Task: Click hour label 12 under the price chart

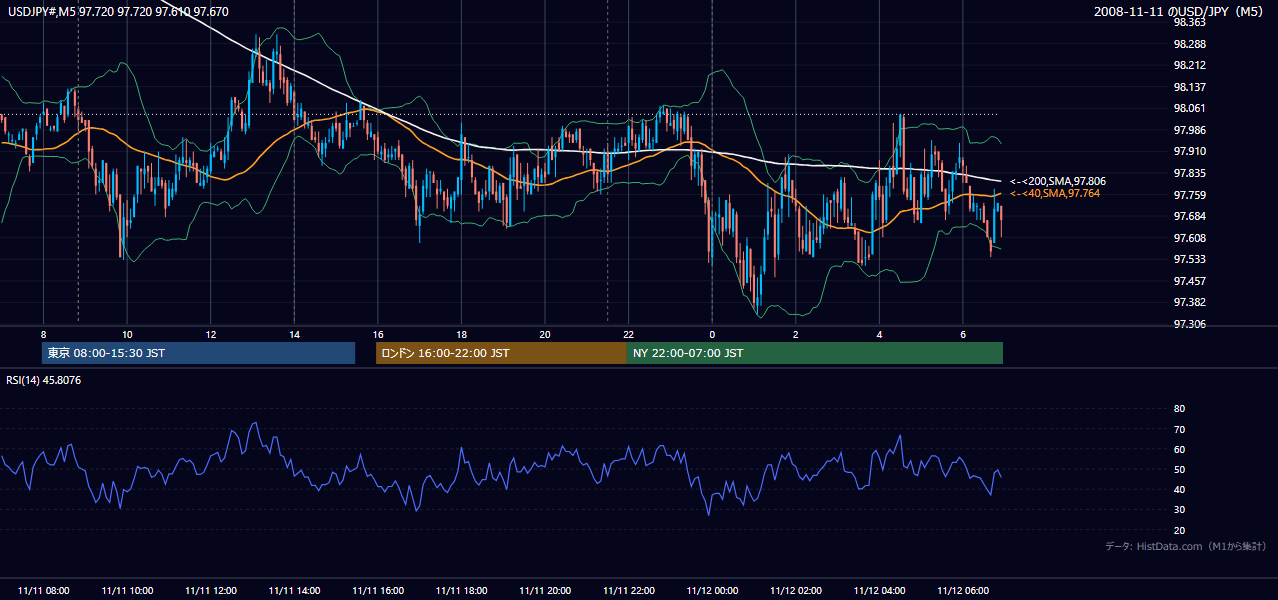Action: 211,334
